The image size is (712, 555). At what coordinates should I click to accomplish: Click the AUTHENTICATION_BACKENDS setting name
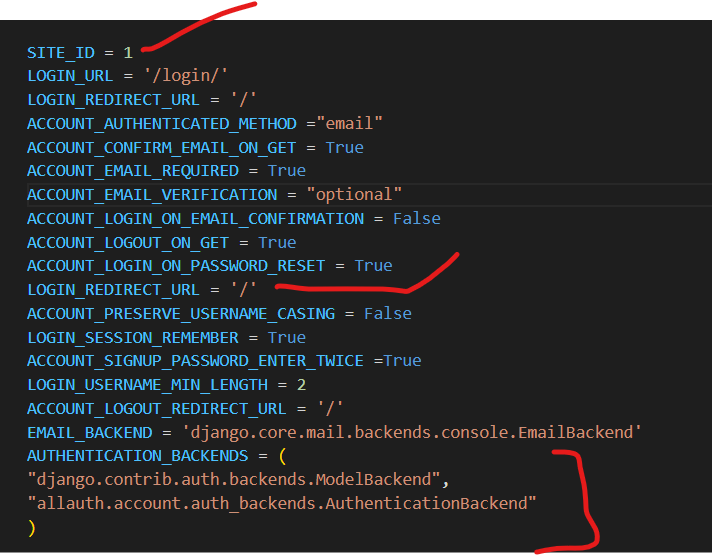pos(138,456)
